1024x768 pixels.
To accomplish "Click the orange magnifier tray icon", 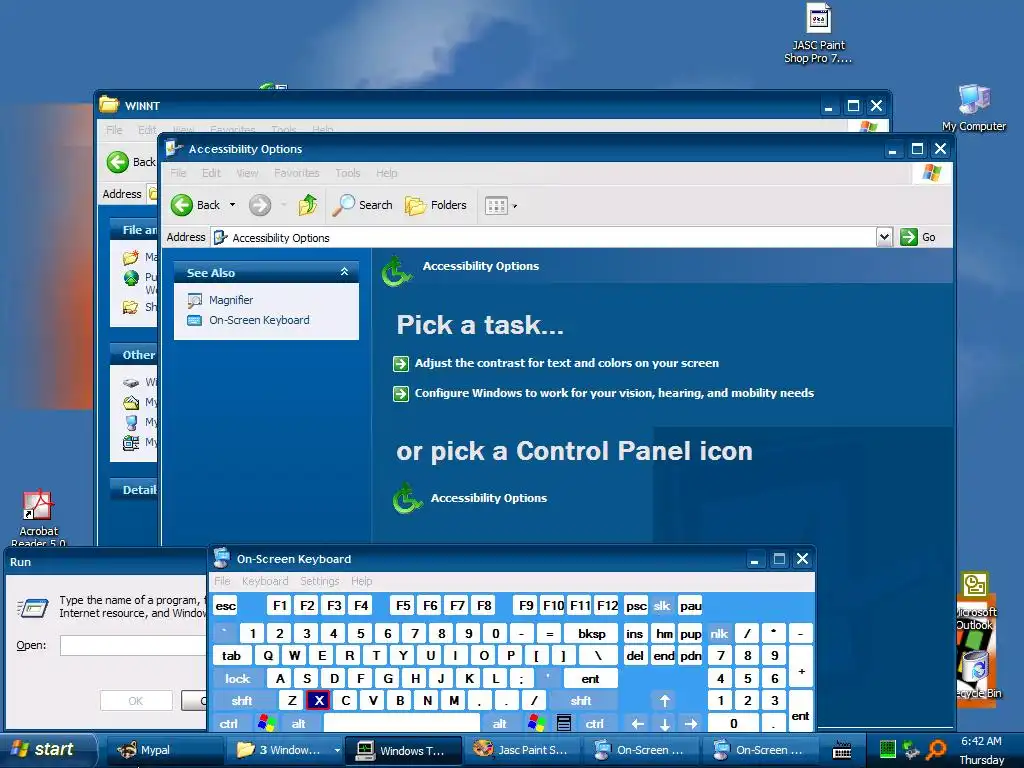I will (936, 750).
